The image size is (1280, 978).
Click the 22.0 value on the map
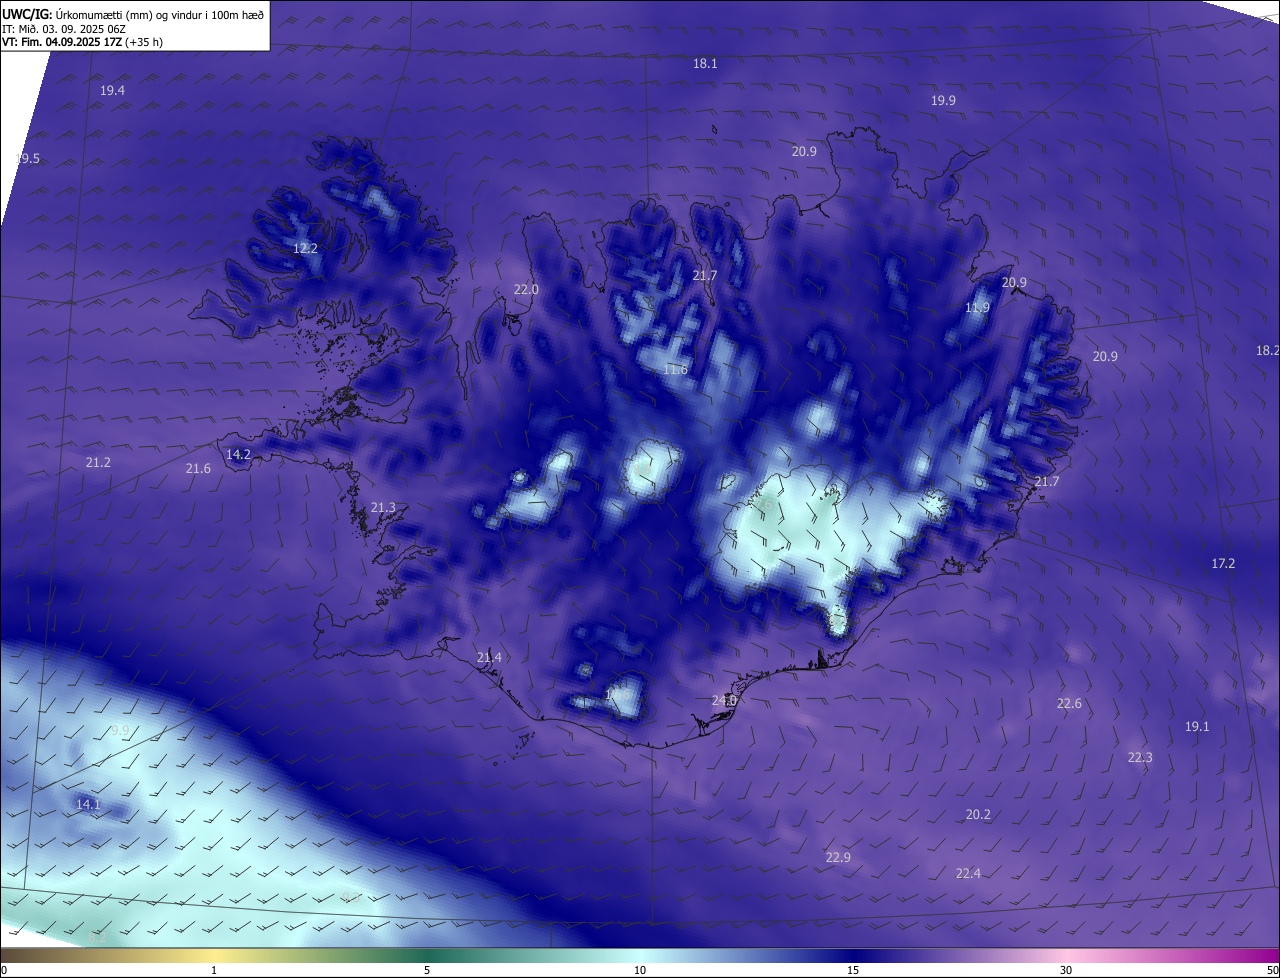526,289
